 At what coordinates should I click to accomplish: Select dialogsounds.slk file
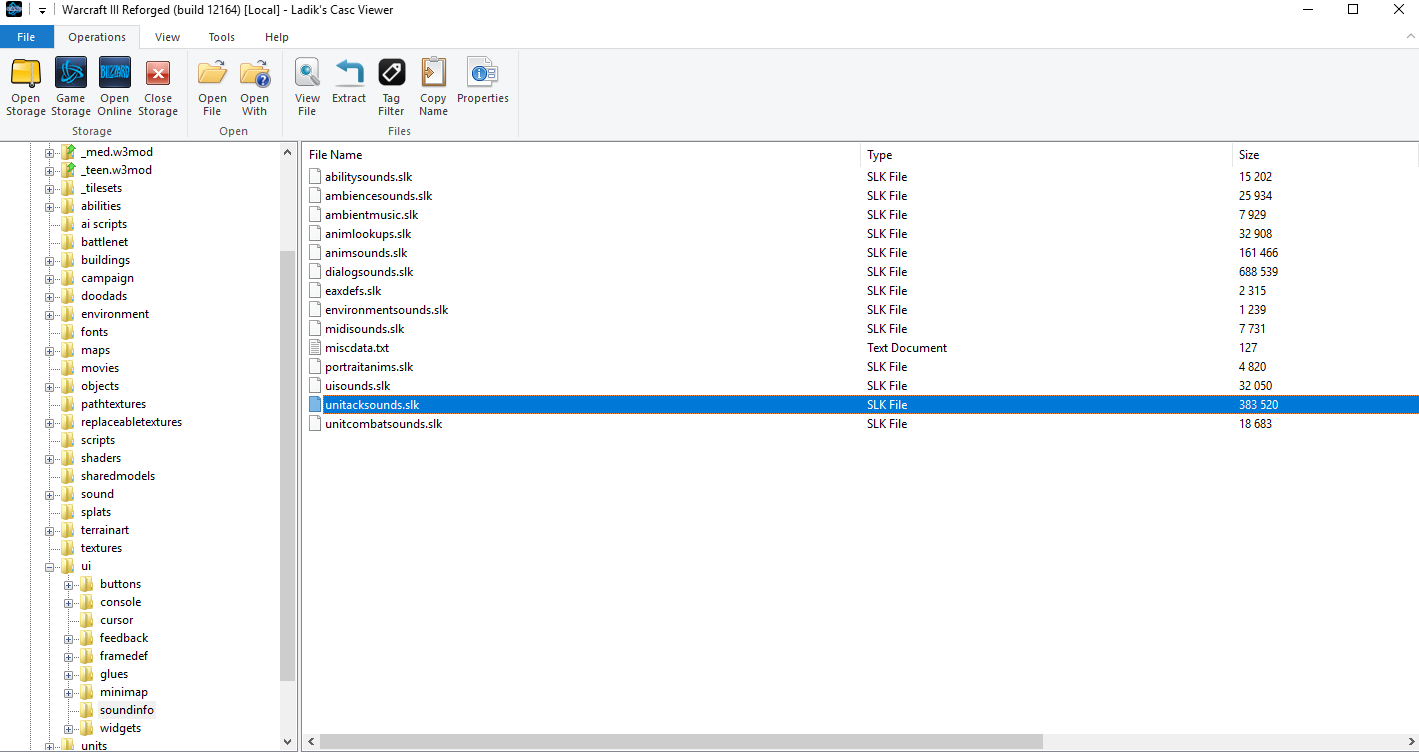(x=369, y=272)
